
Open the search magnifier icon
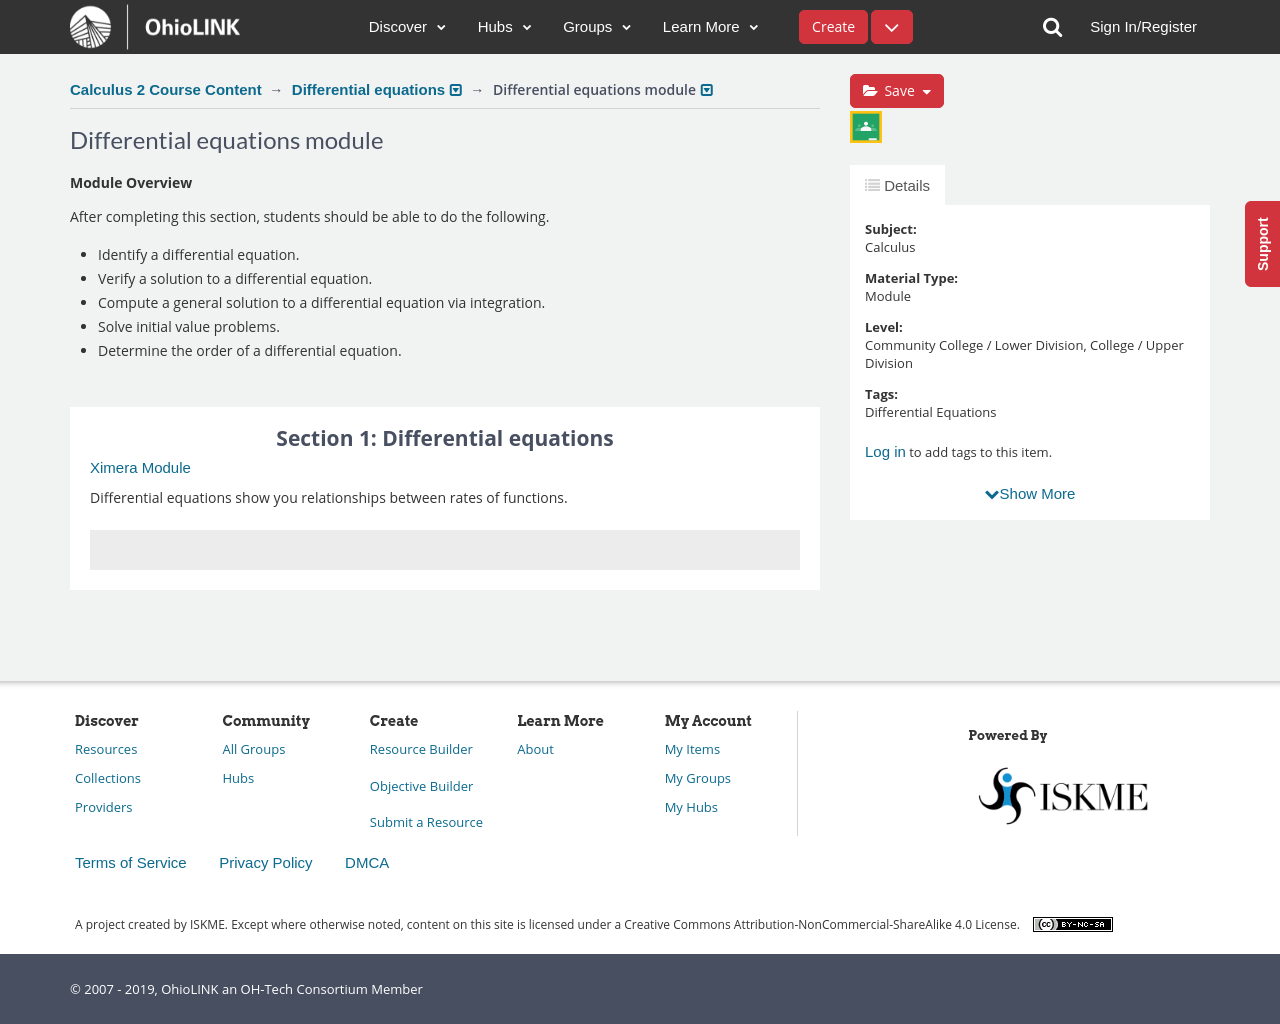click(1052, 27)
